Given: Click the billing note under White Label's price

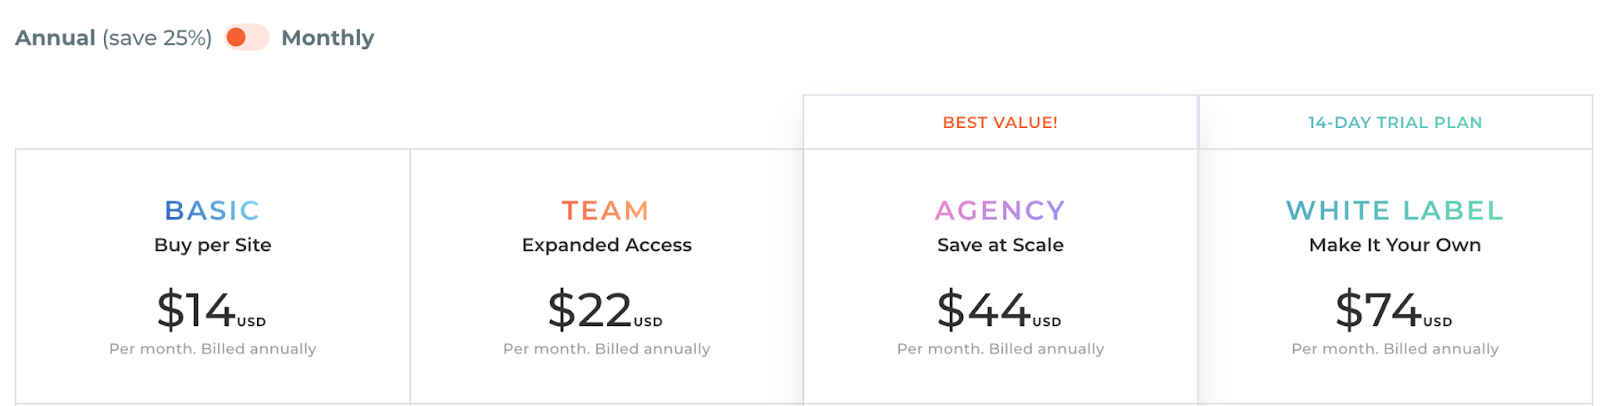Looking at the screenshot, I should [x=1395, y=349].
